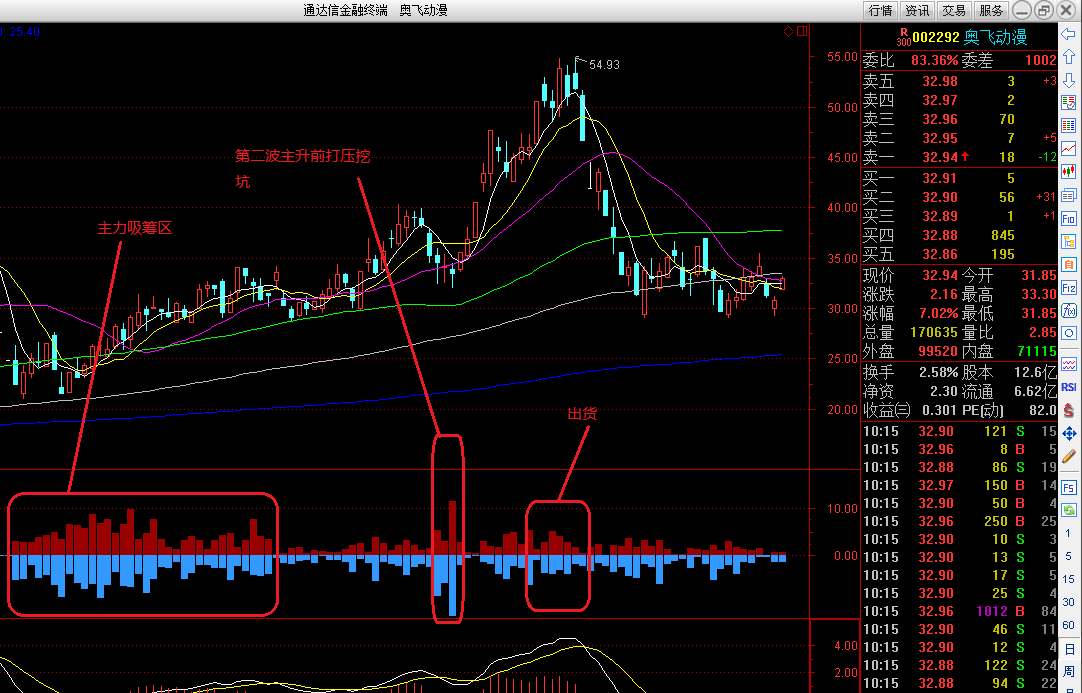This screenshot has width=1082, height=693.
Task: Click the 收益(三) 0.301 value
Action: click(x=941, y=410)
